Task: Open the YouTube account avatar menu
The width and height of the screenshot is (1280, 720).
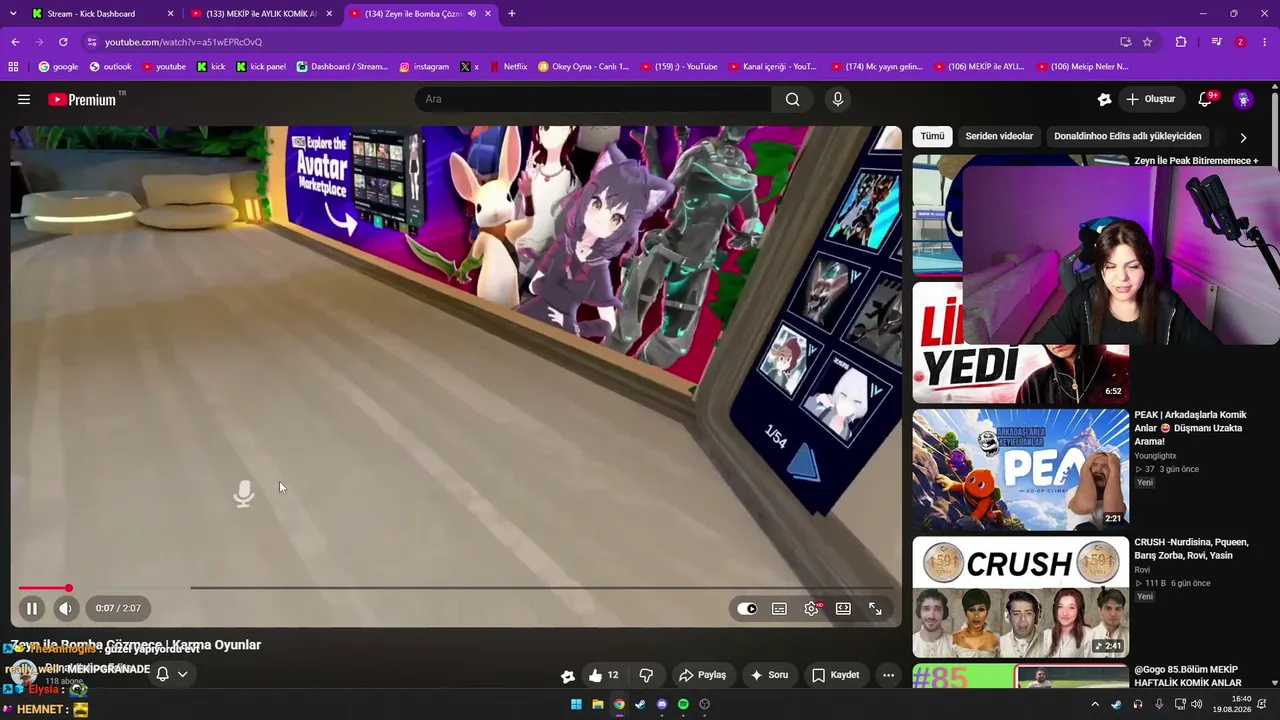Action: click(1243, 99)
